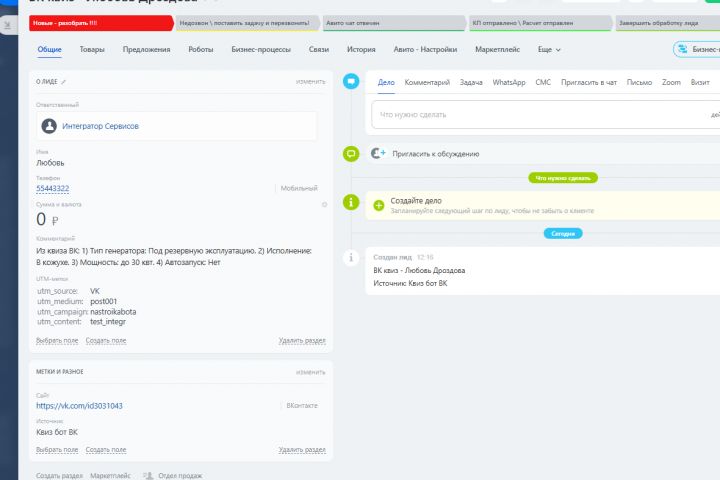Viewport: 720px width, 480px height.
Task: Click the collapse sidebar arrow icon
Action: click(8, 26)
